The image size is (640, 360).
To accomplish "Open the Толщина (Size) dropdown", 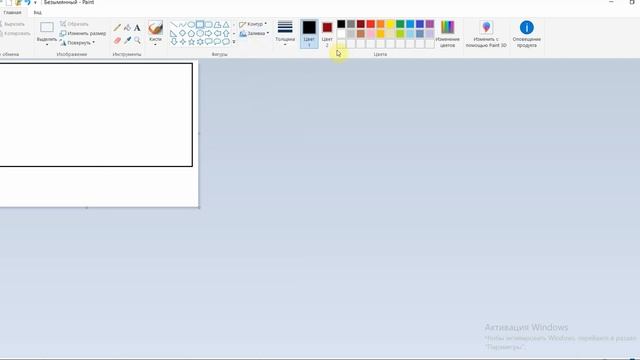I will [x=285, y=33].
